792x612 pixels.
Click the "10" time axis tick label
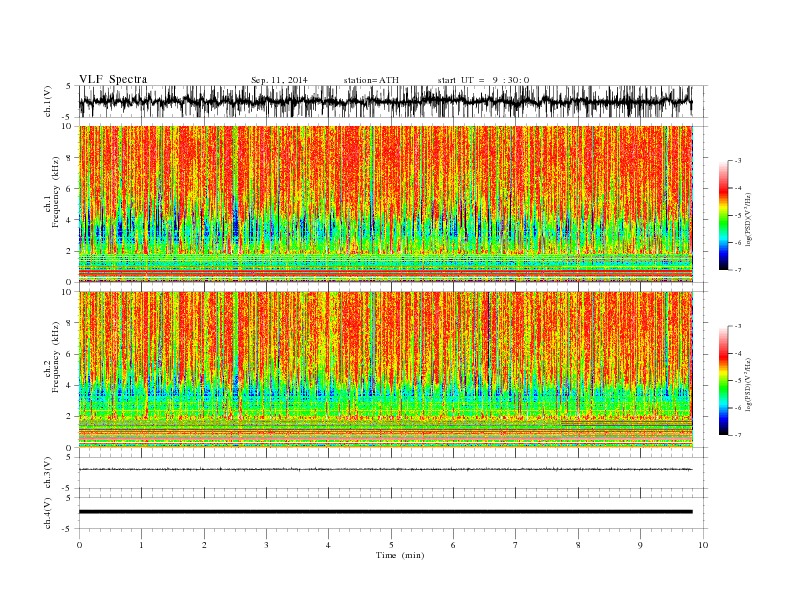pyautogui.click(x=703, y=545)
